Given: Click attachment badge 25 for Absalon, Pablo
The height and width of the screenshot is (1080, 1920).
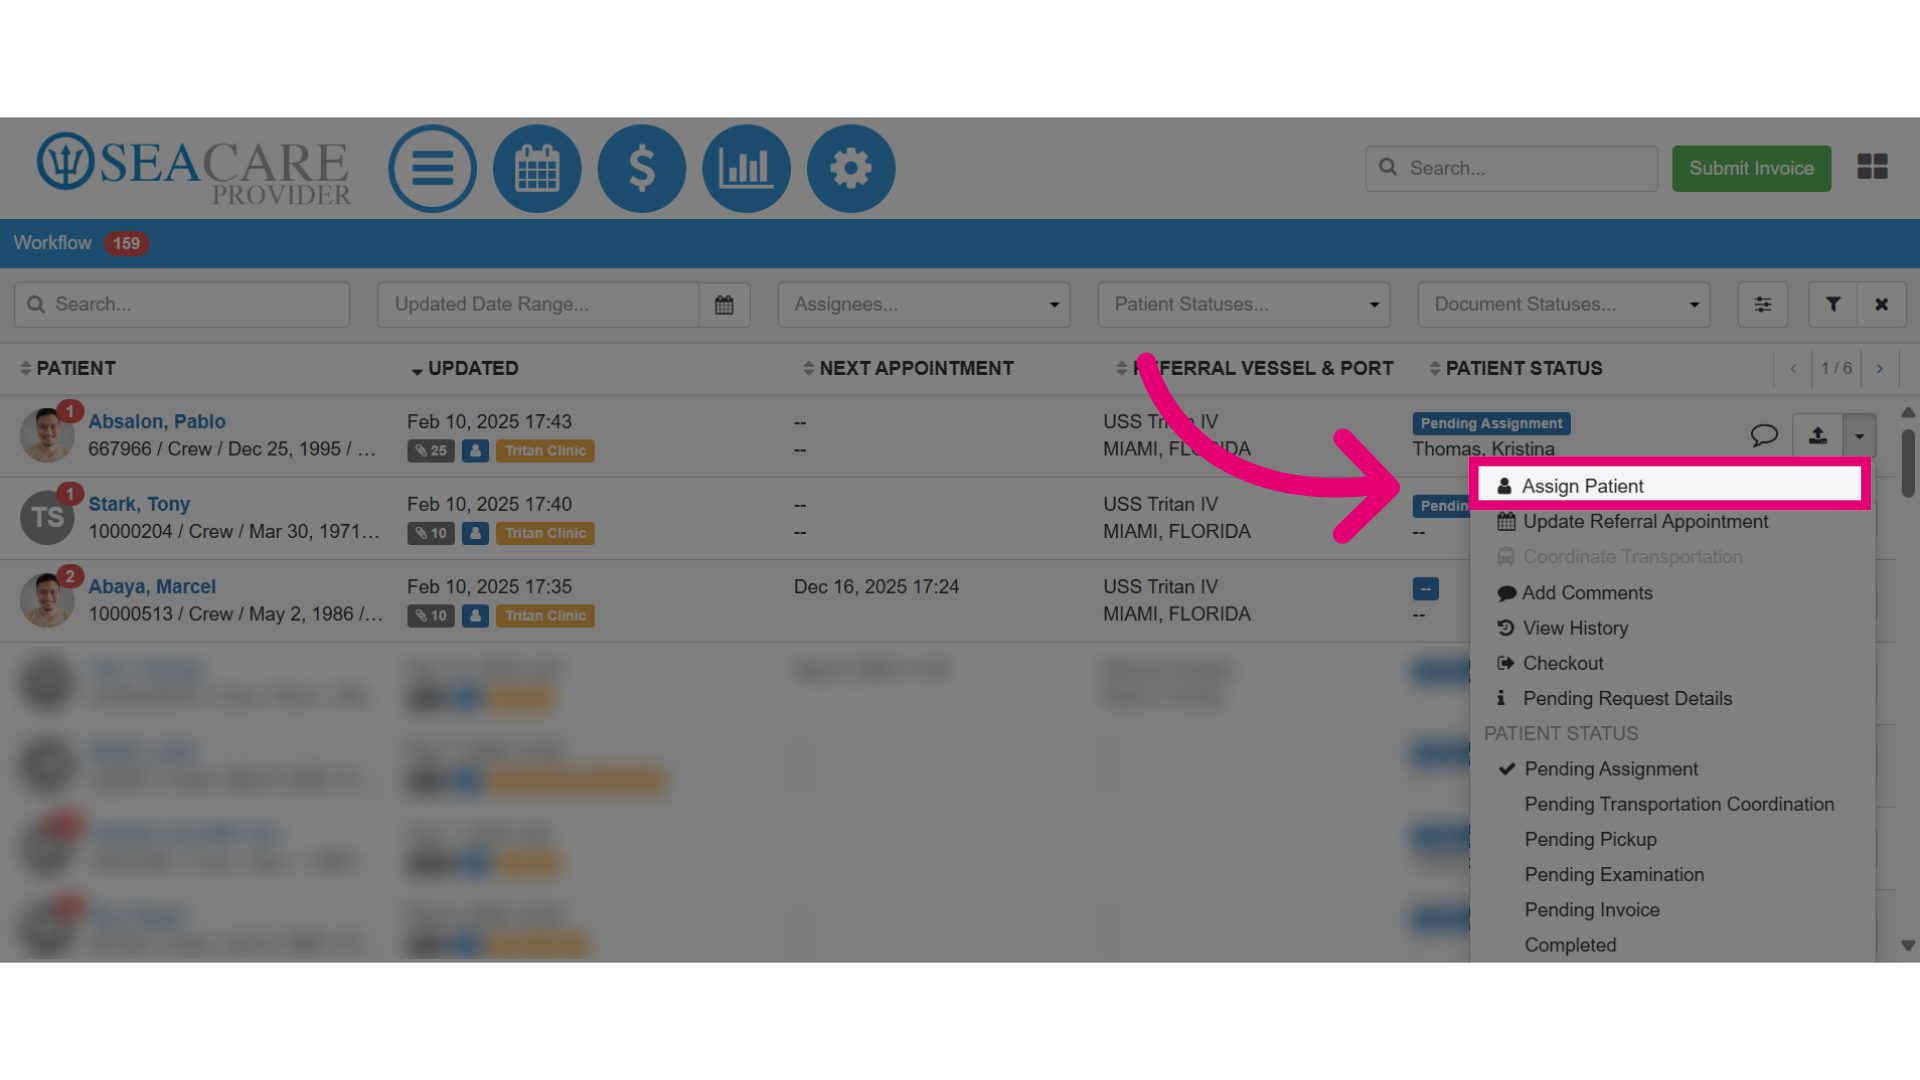Looking at the screenshot, I should 431,451.
